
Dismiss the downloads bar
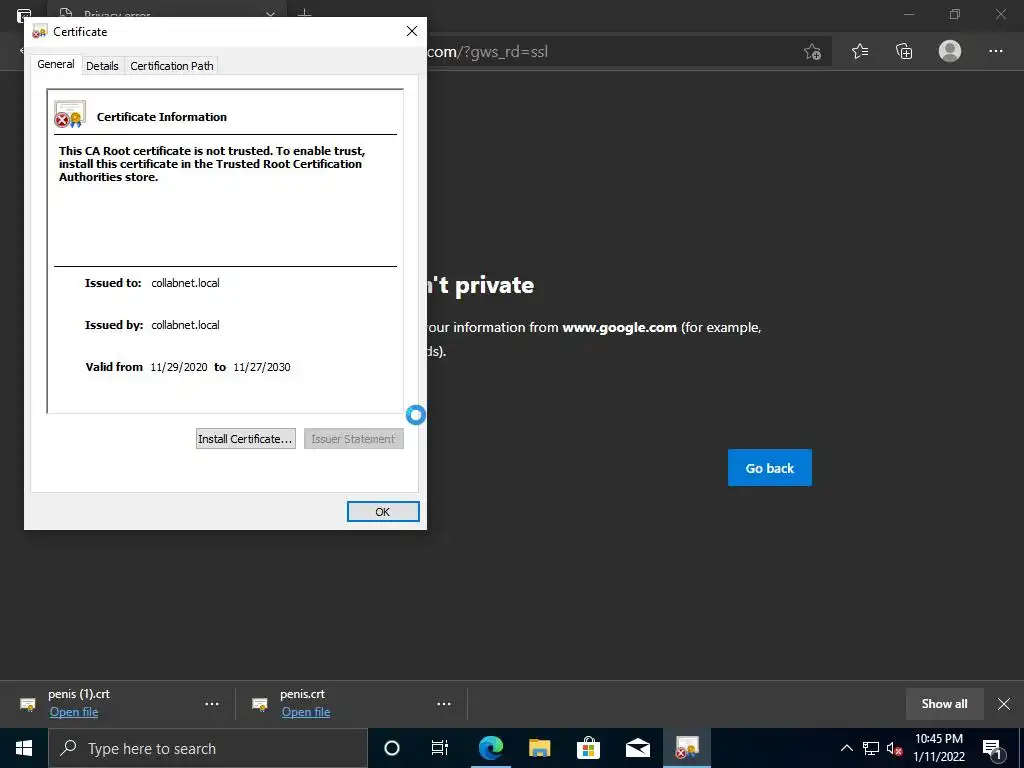1004,704
